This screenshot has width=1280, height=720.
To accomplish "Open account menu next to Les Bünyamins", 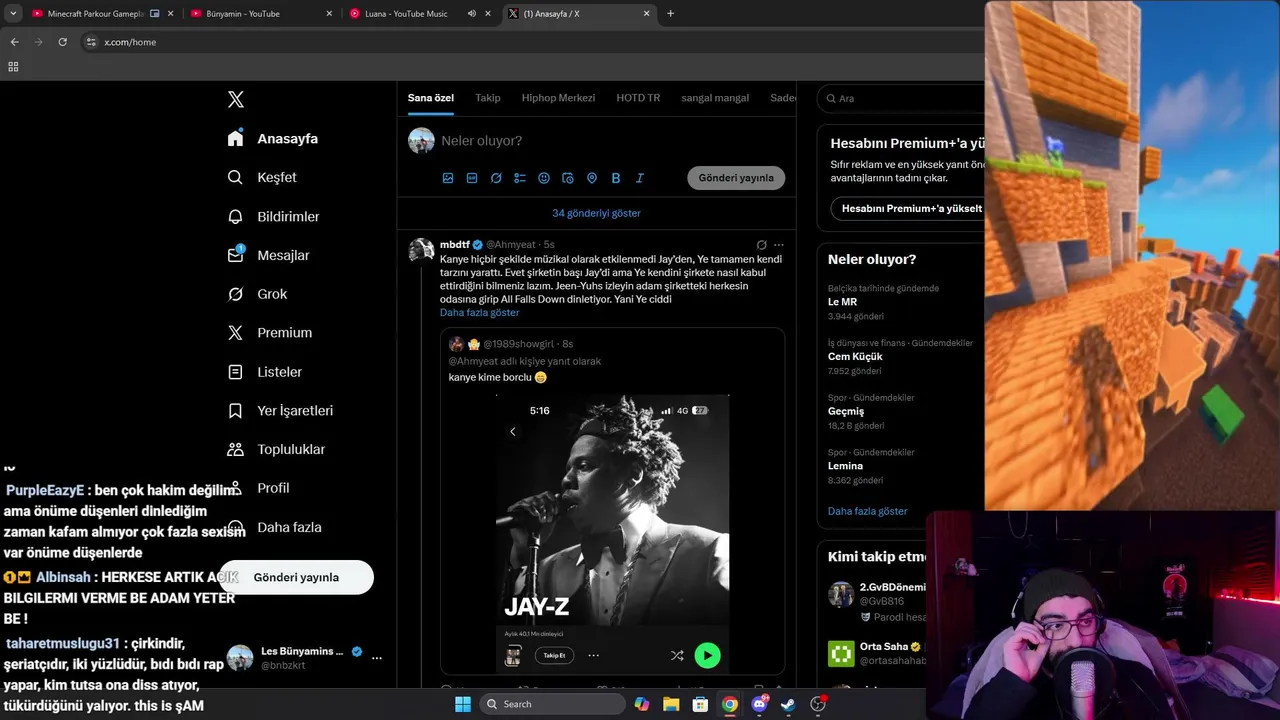I will point(377,658).
